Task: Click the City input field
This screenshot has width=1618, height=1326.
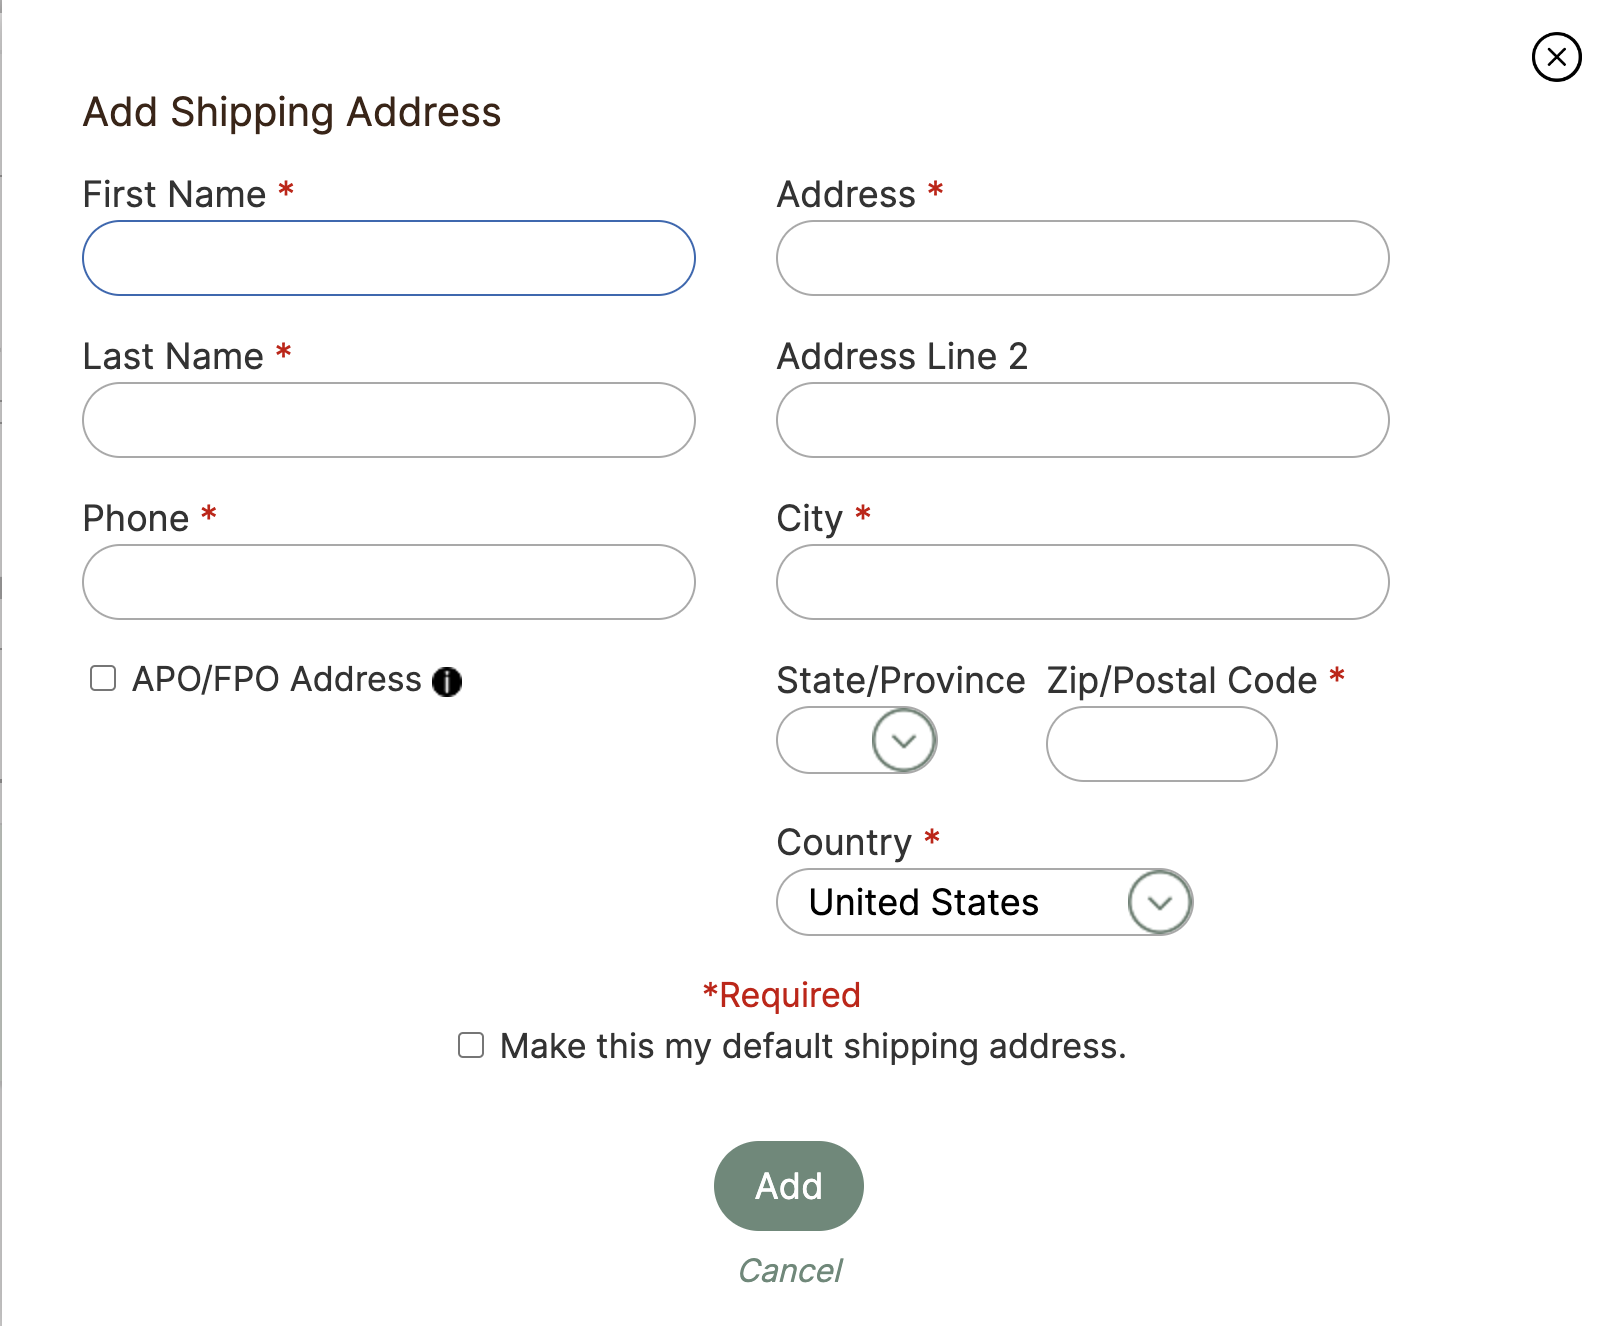Action: [x=1083, y=582]
